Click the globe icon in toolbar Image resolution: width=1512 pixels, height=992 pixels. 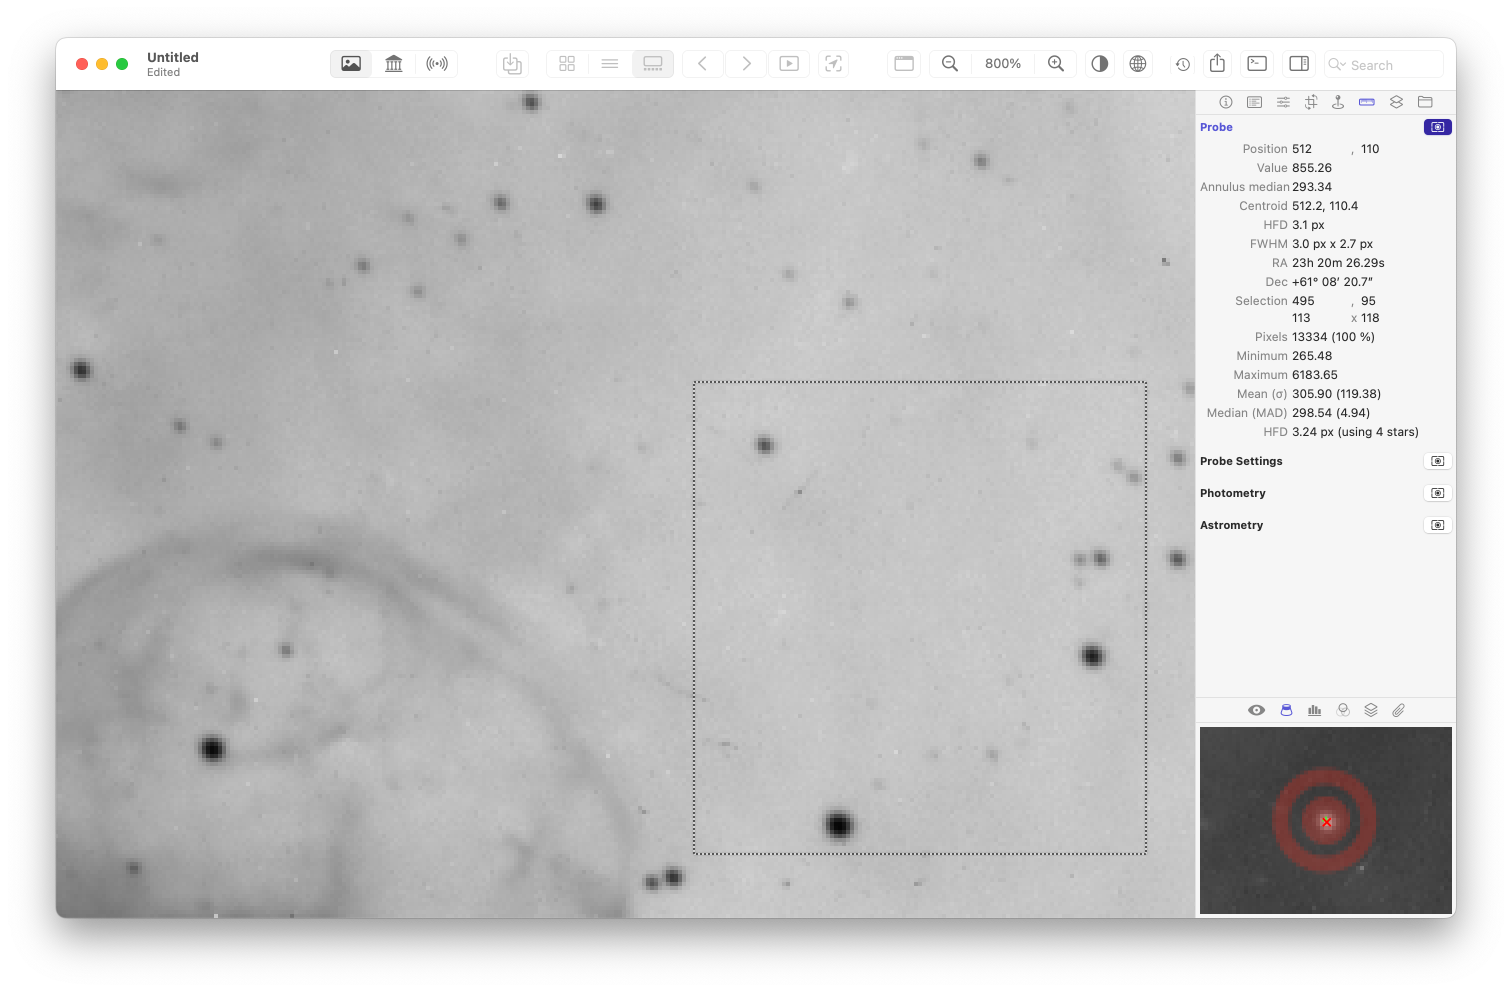tap(1138, 64)
